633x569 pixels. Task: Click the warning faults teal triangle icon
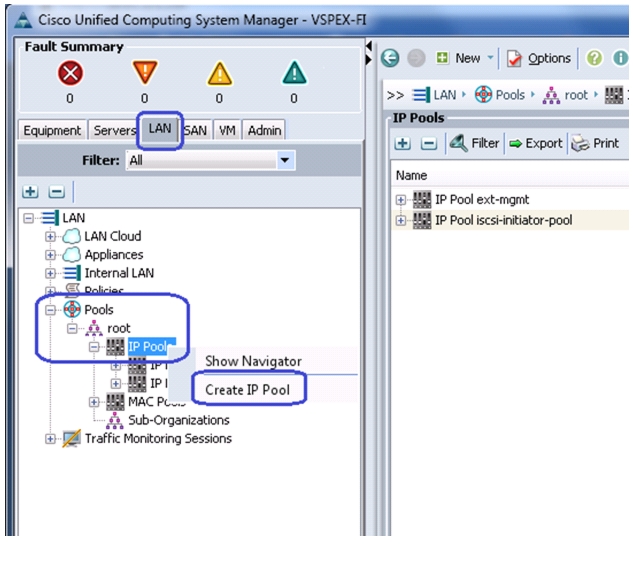point(294,73)
